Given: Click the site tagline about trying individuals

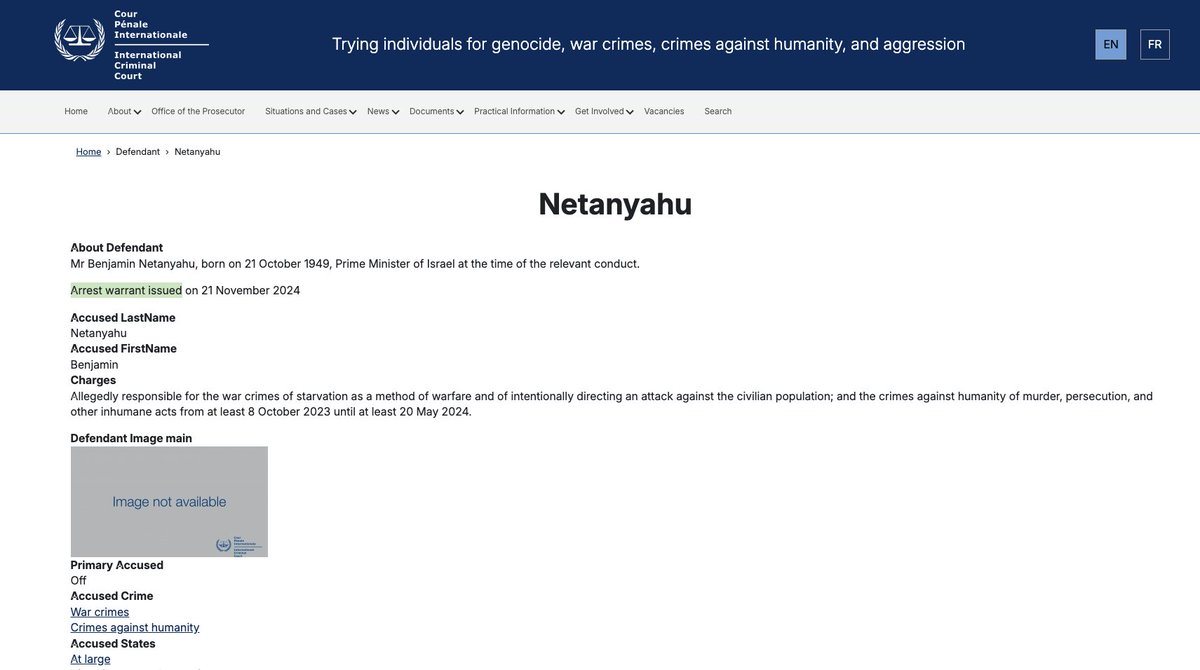Looking at the screenshot, I should pos(649,44).
